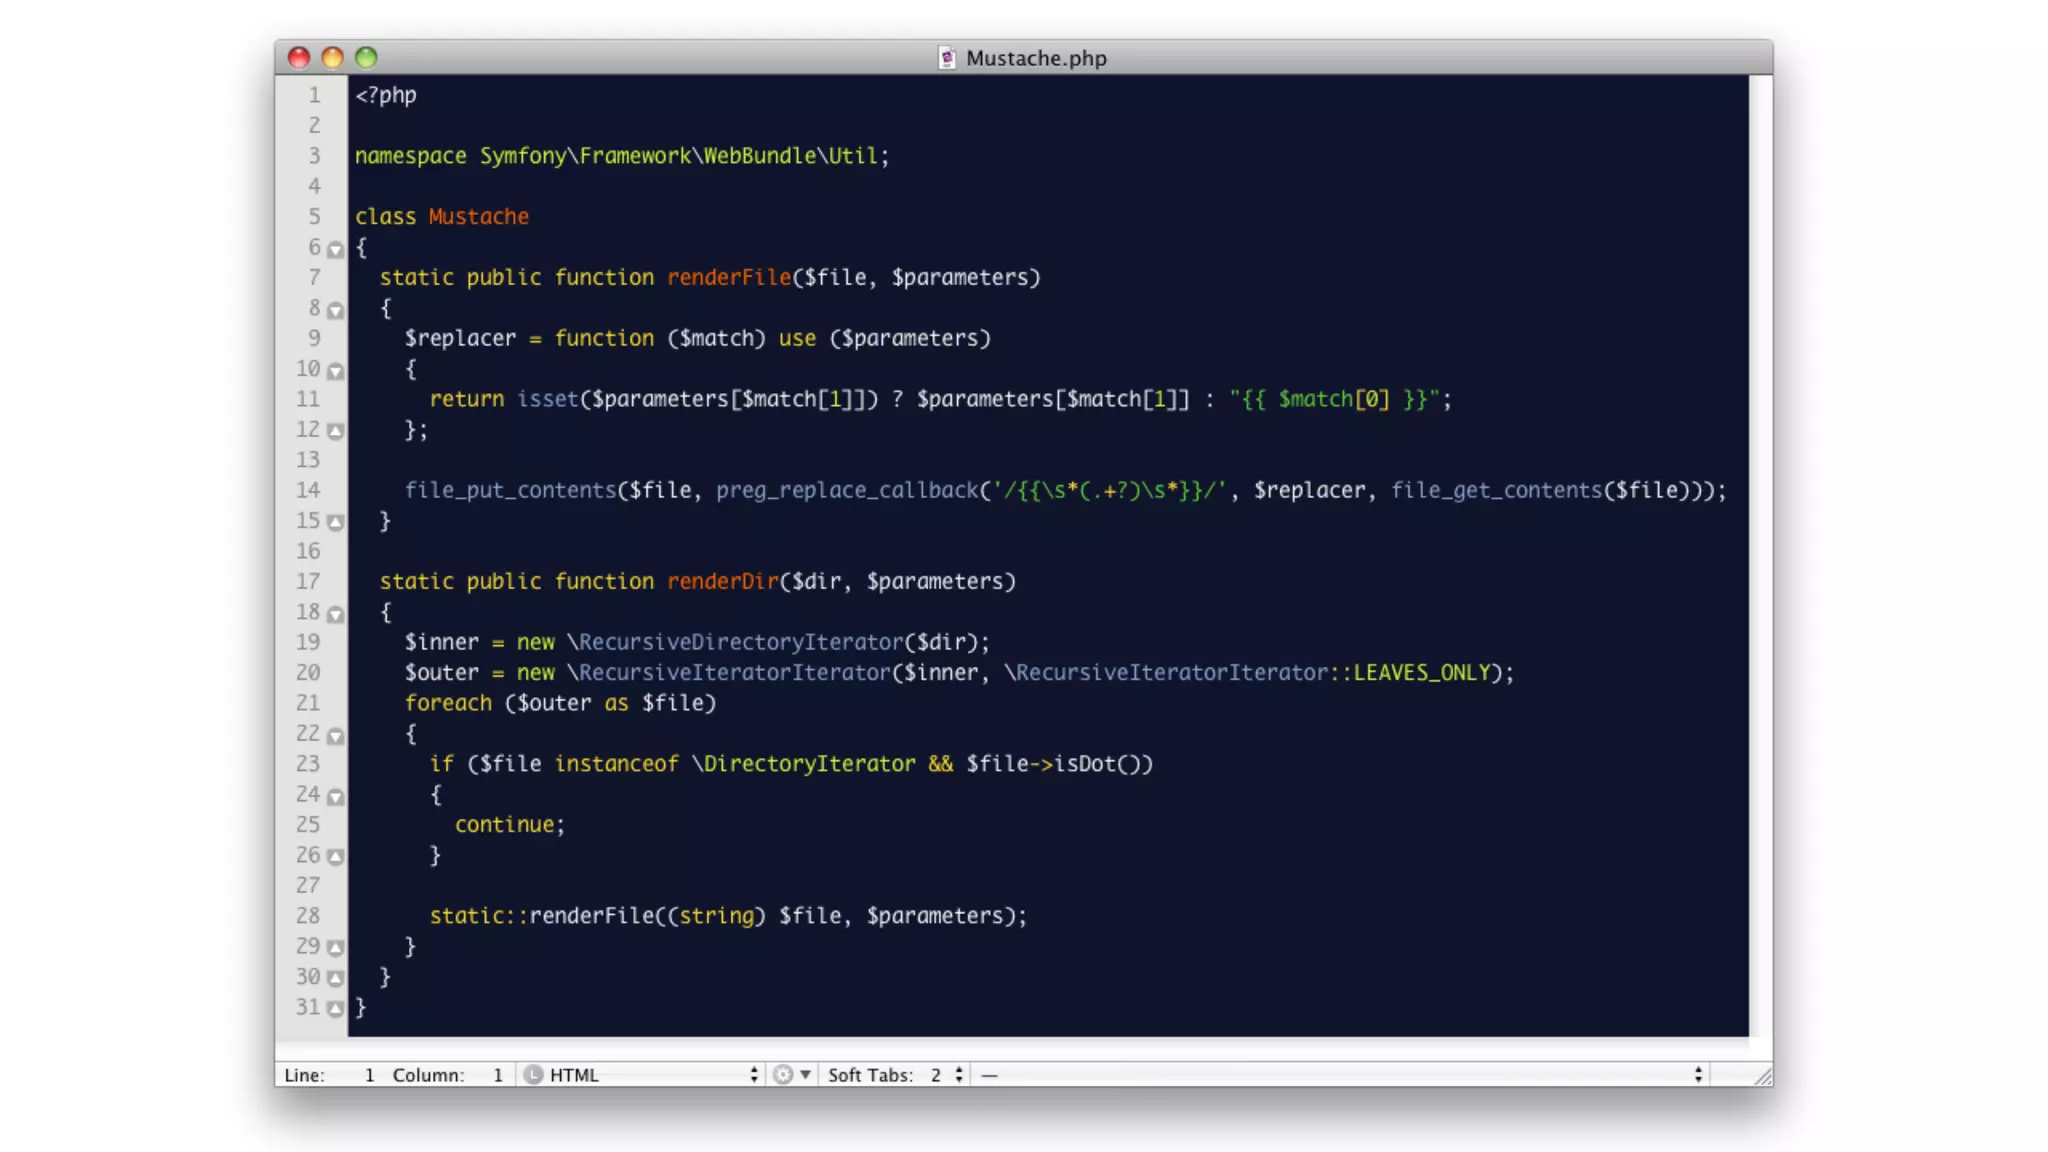Fold the if block on line 24
This screenshot has height=1152, width=2048.
[336, 796]
